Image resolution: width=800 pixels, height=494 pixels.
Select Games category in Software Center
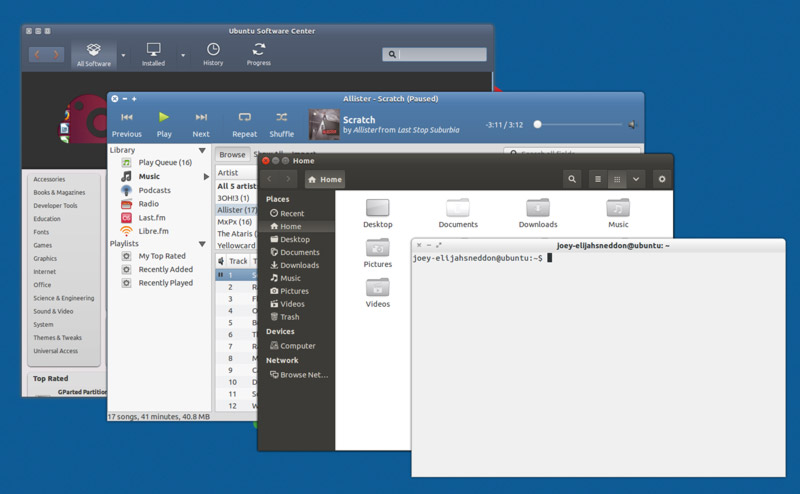point(43,245)
